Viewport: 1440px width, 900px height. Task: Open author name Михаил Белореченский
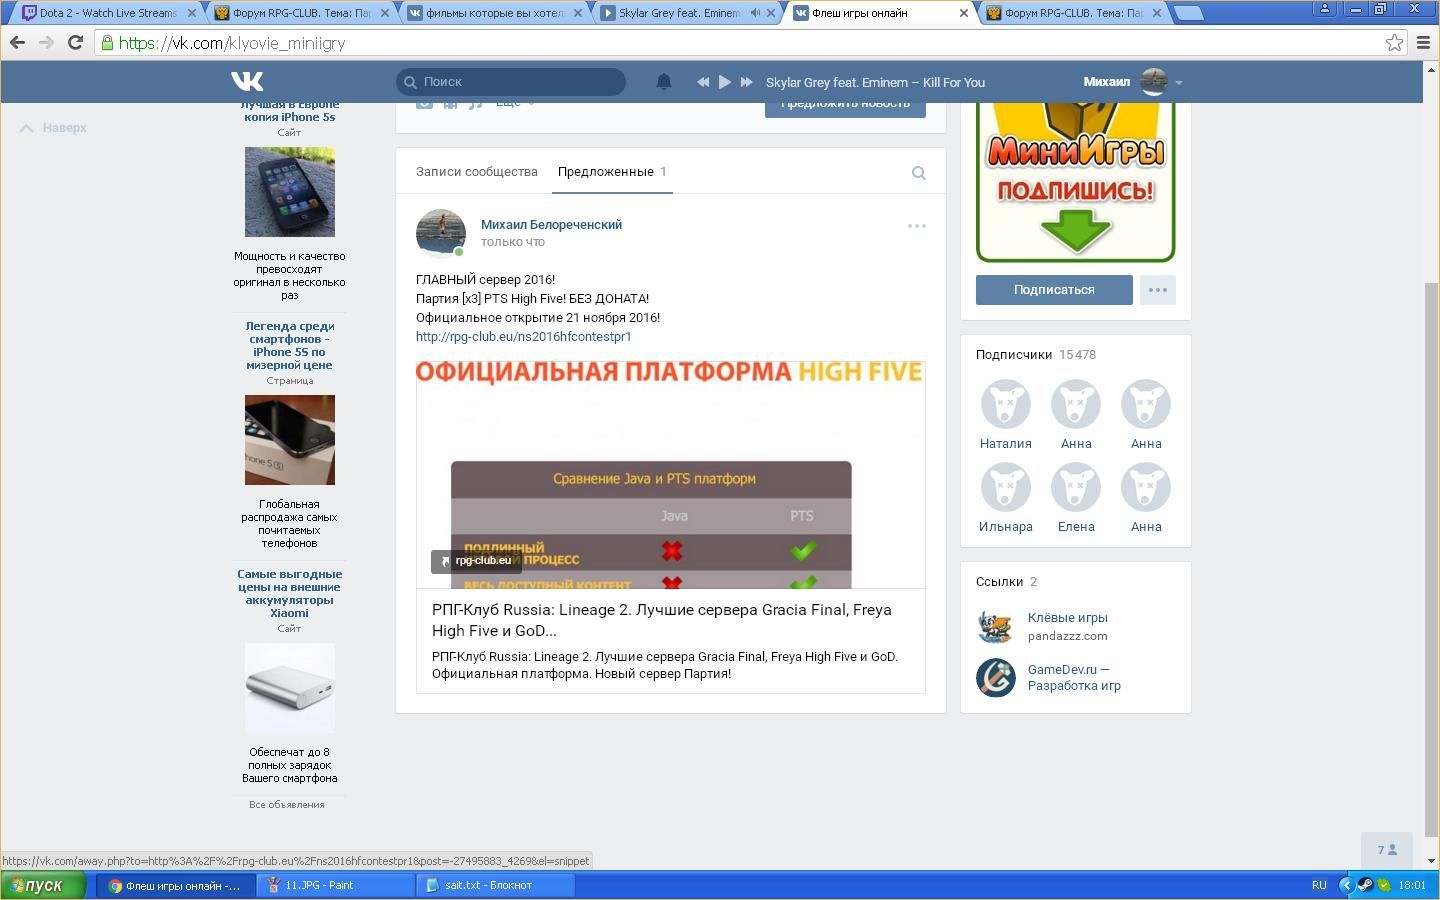coord(551,225)
